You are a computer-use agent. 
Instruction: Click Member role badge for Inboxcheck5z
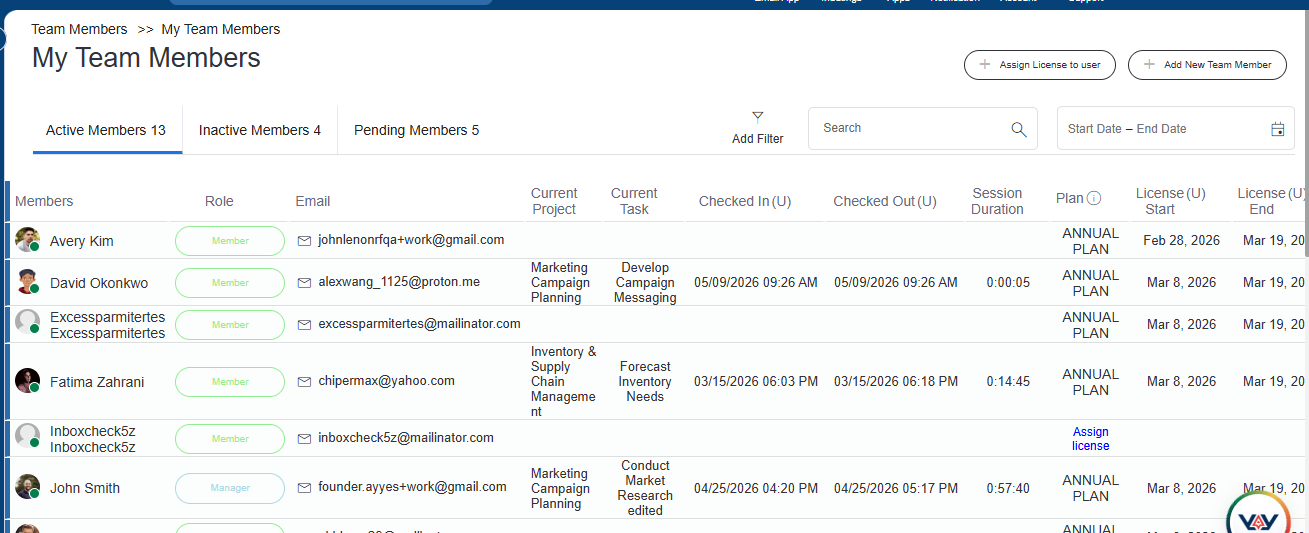point(230,439)
